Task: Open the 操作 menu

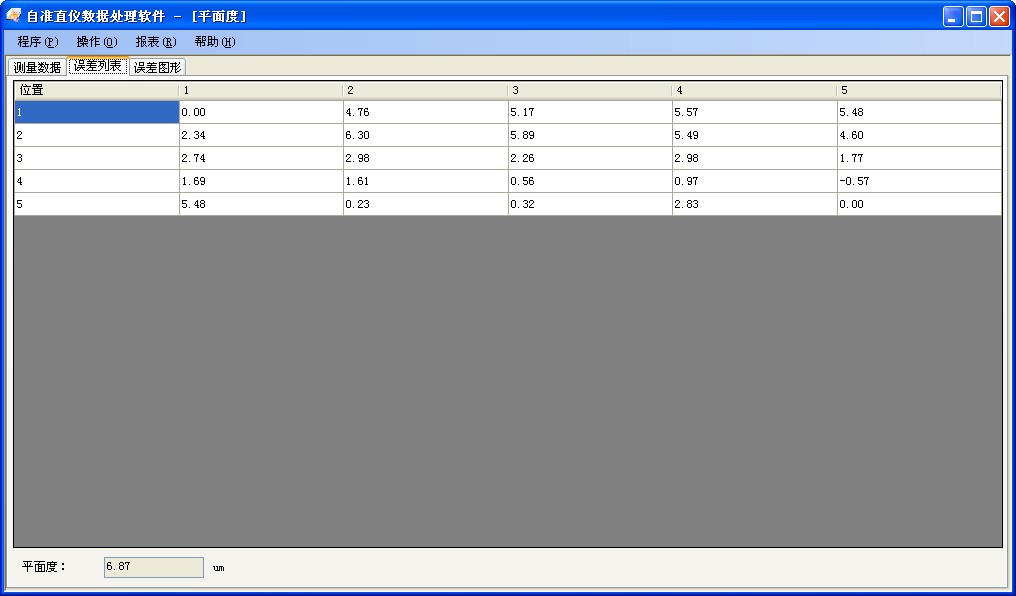Action: click(x=97, y=42)
